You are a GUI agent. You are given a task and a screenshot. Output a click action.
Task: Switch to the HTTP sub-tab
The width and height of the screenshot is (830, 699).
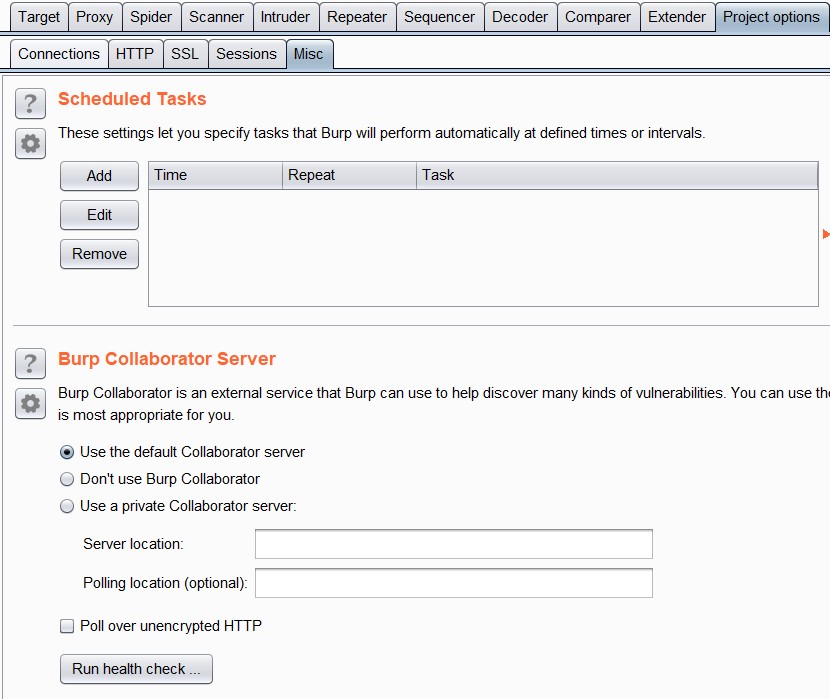tap(135, 54)
